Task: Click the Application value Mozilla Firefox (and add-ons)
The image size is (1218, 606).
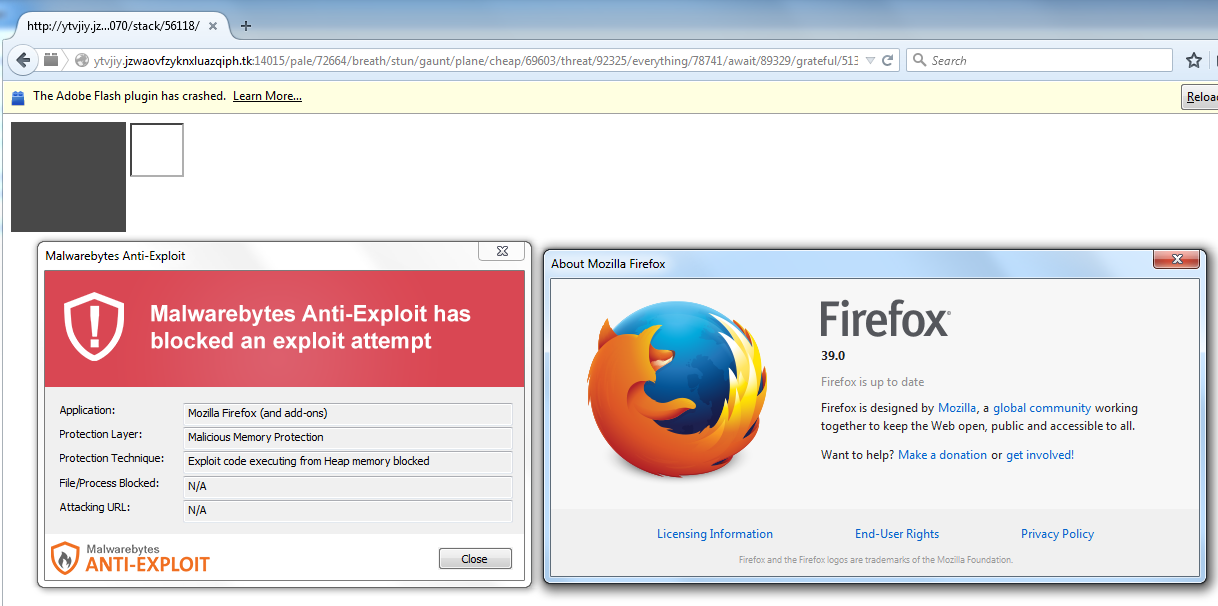Action: click(349, 413)
